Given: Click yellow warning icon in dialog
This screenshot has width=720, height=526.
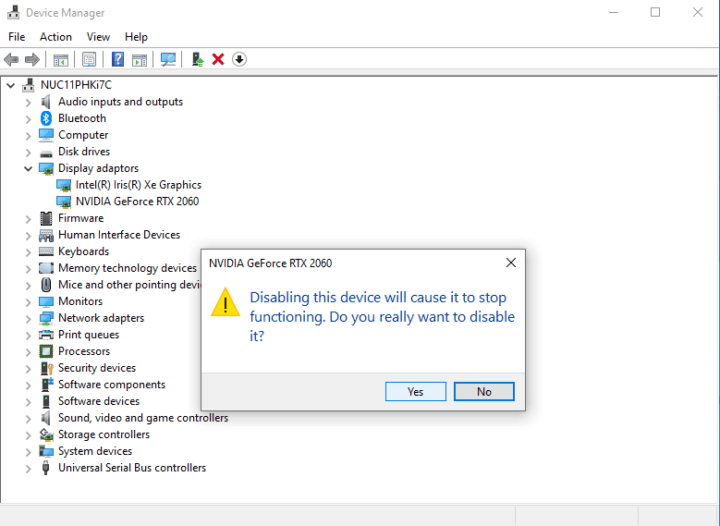Looking at the screenshot, I should [225, 302].
